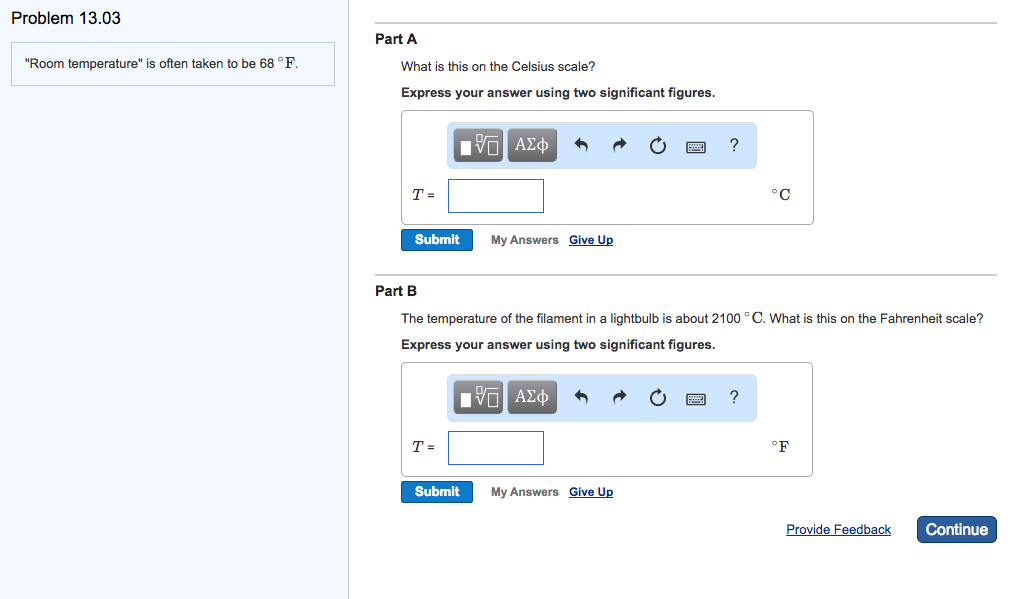Click the redo arrow in Part A toolbar
This screenshot has height=599, width=1012.
pyautogui.click(x=619, y=144)
